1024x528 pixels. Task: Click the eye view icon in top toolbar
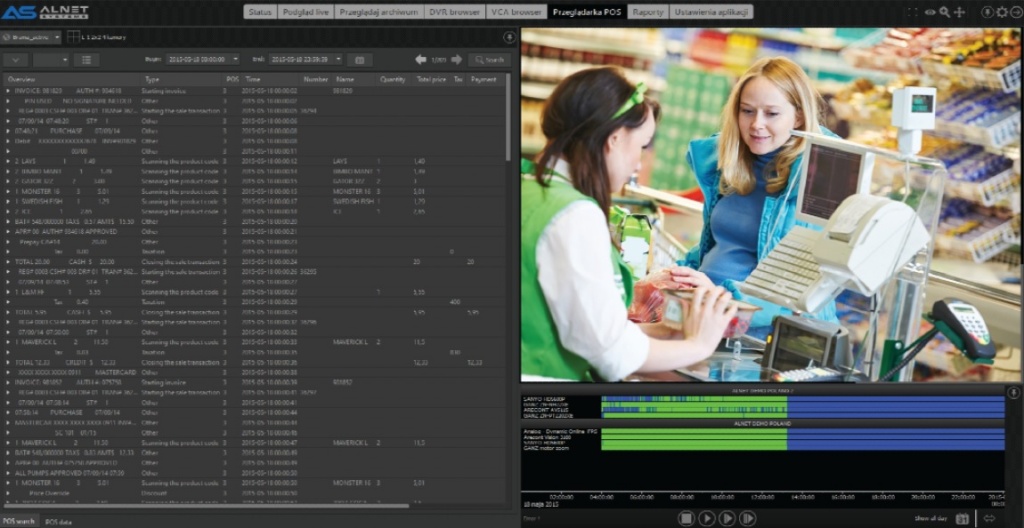[930, 12]
